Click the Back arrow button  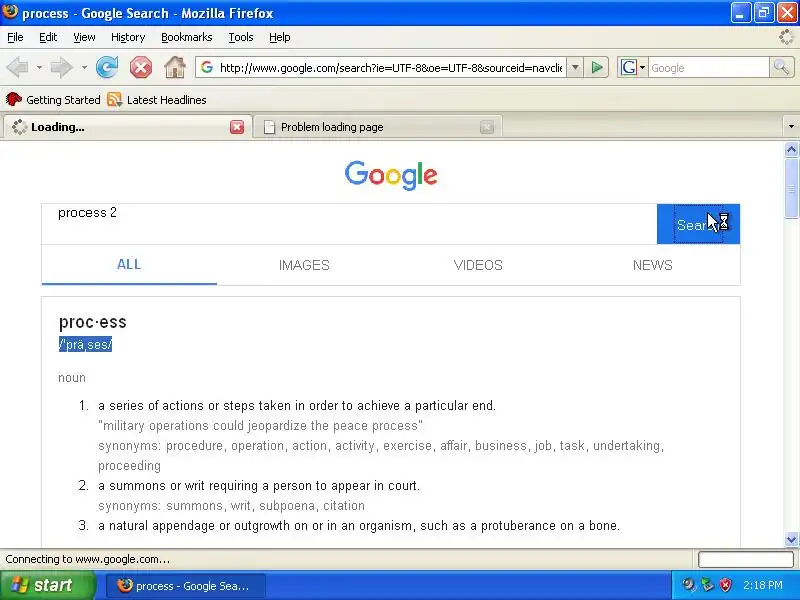tap(17, 67)
